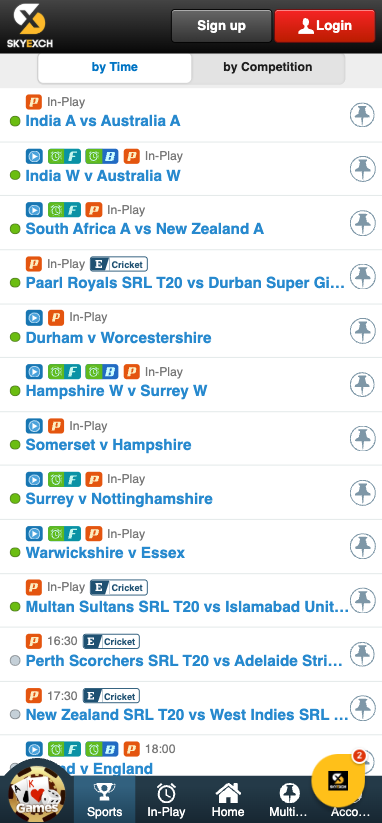Screen dimensions: 382x823
Task: Click Premium P icon on Somerset v Hampshire
Action: point(56,426)
